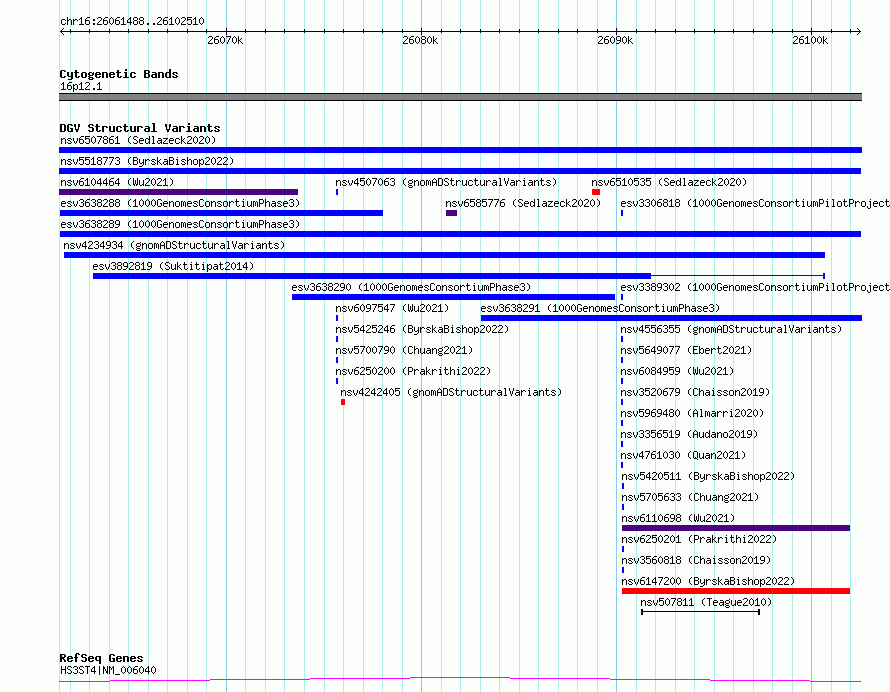Click the 26100k ruler position label
890x692 pixels.
810,40
